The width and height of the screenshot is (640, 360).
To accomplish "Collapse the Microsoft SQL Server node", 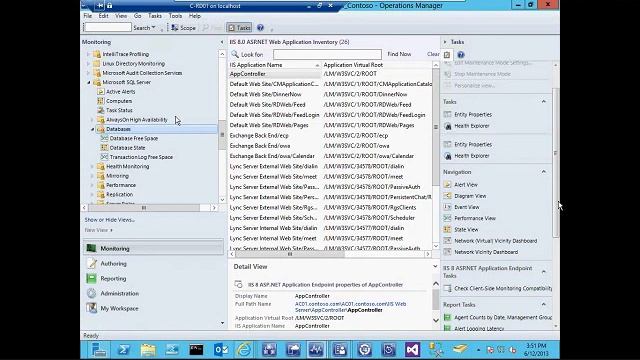I will [89, 82].
